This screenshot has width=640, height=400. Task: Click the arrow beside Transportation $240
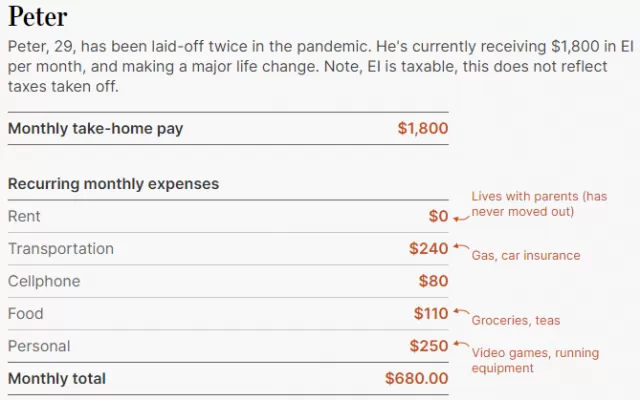(x=461, y=247)
